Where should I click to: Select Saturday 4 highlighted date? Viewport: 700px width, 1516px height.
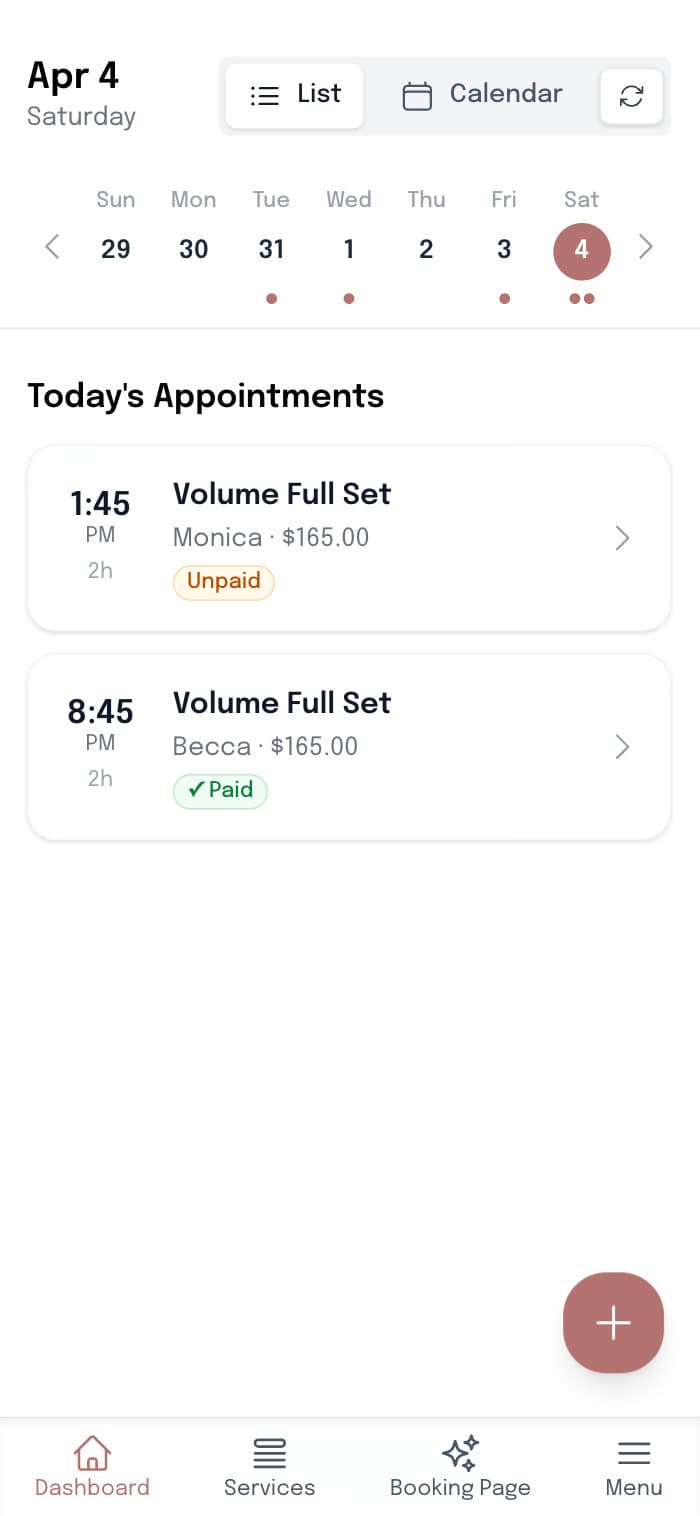point(581,249)
